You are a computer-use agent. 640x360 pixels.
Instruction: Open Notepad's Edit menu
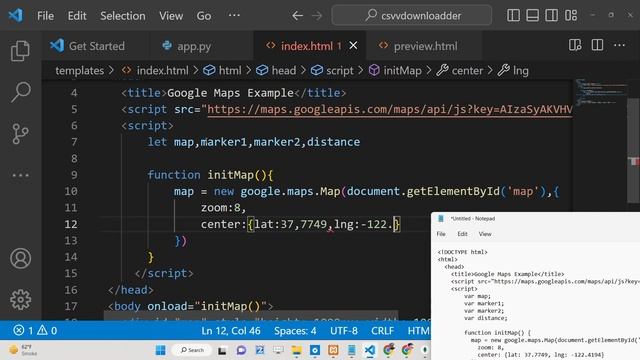(x=462, y=234)
